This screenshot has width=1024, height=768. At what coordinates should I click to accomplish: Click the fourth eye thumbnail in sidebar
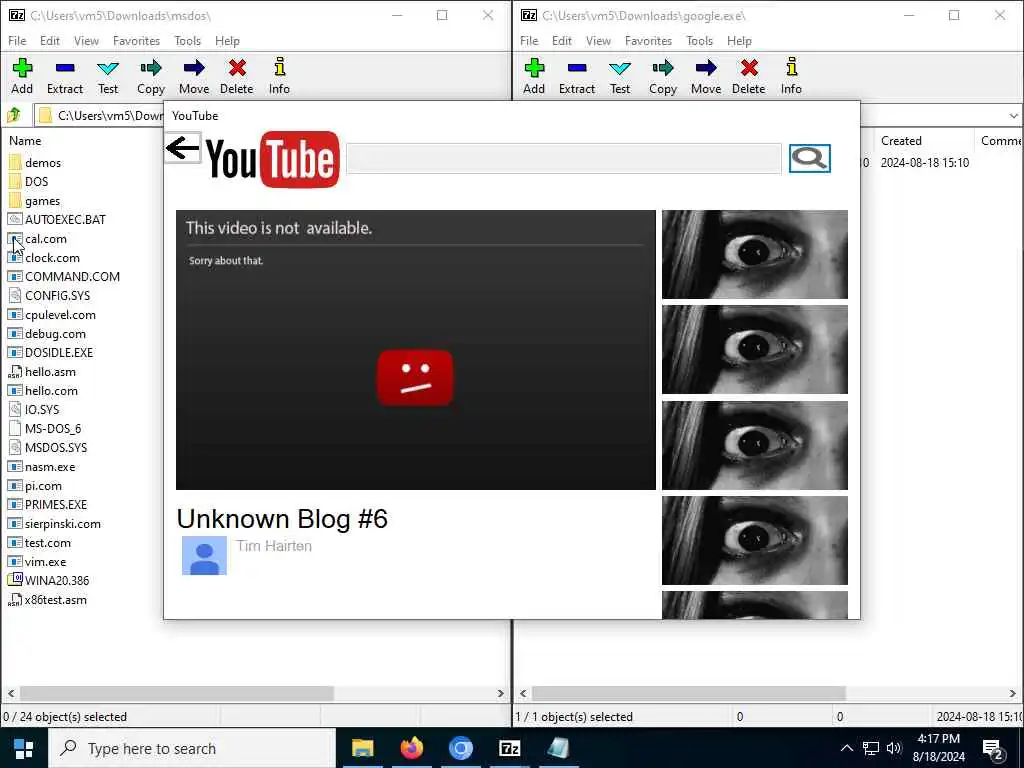point(755,540)
